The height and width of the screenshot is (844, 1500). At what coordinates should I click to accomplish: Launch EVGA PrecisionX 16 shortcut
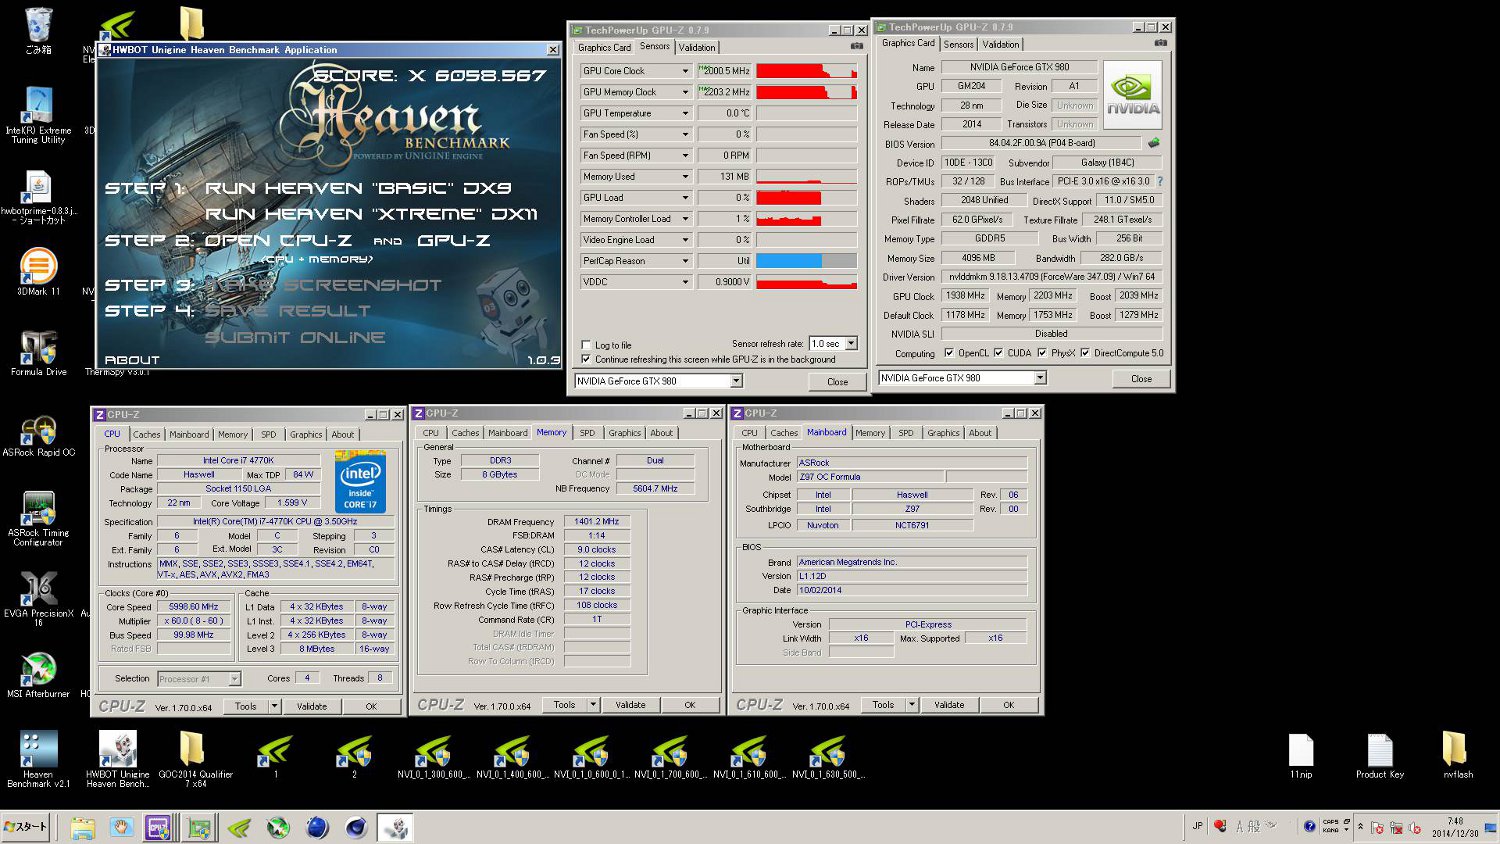click(x=38, y=598)
